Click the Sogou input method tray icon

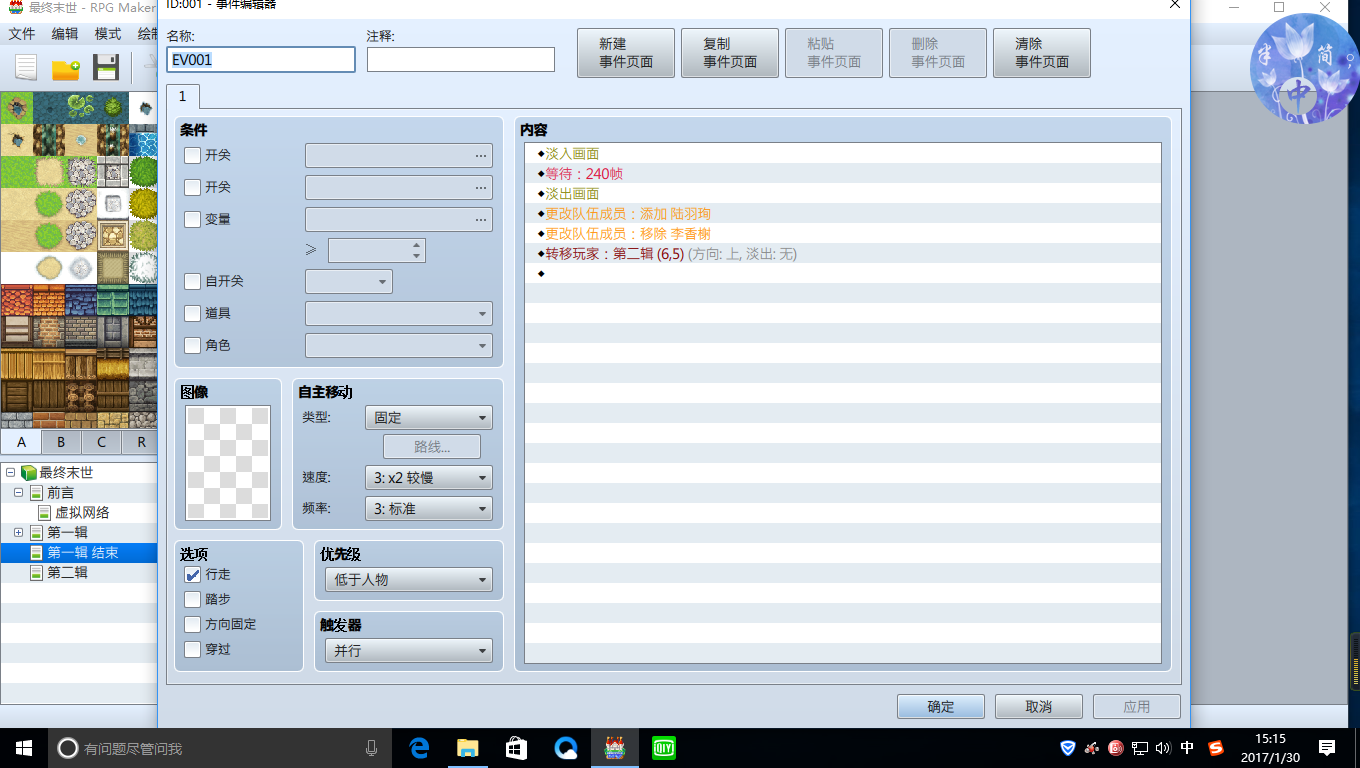point(1216,747)
